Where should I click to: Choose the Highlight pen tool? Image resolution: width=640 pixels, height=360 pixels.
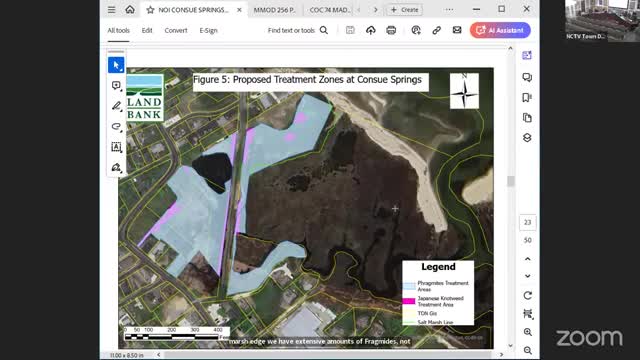pos(116,106)
